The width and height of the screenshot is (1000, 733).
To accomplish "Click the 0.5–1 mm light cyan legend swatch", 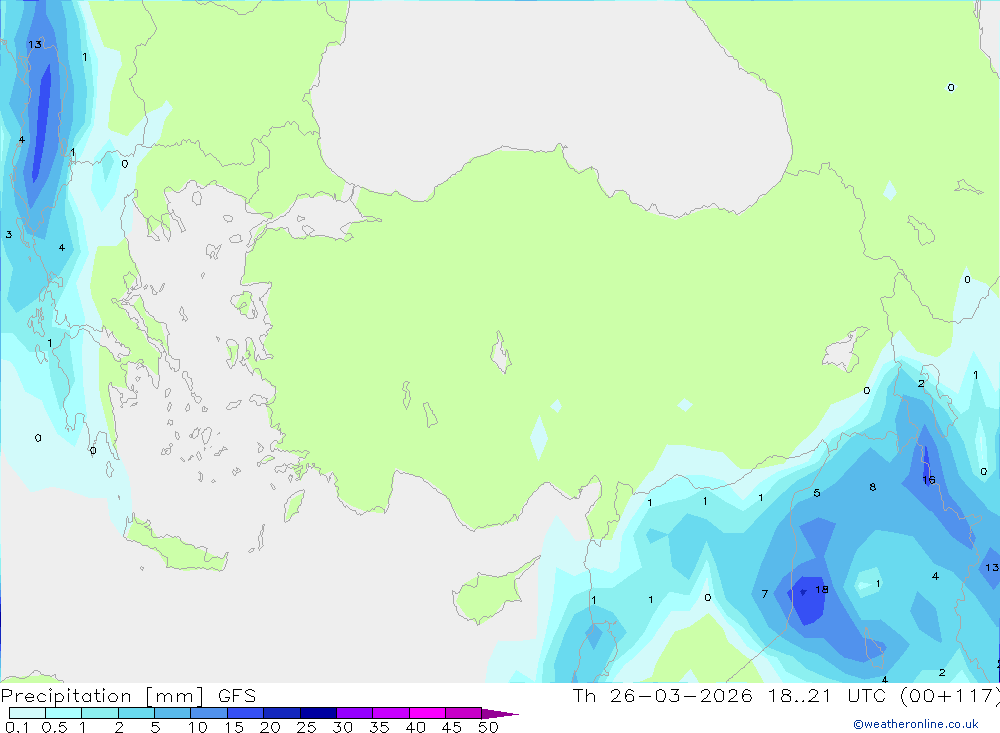I will click(63, 713).
